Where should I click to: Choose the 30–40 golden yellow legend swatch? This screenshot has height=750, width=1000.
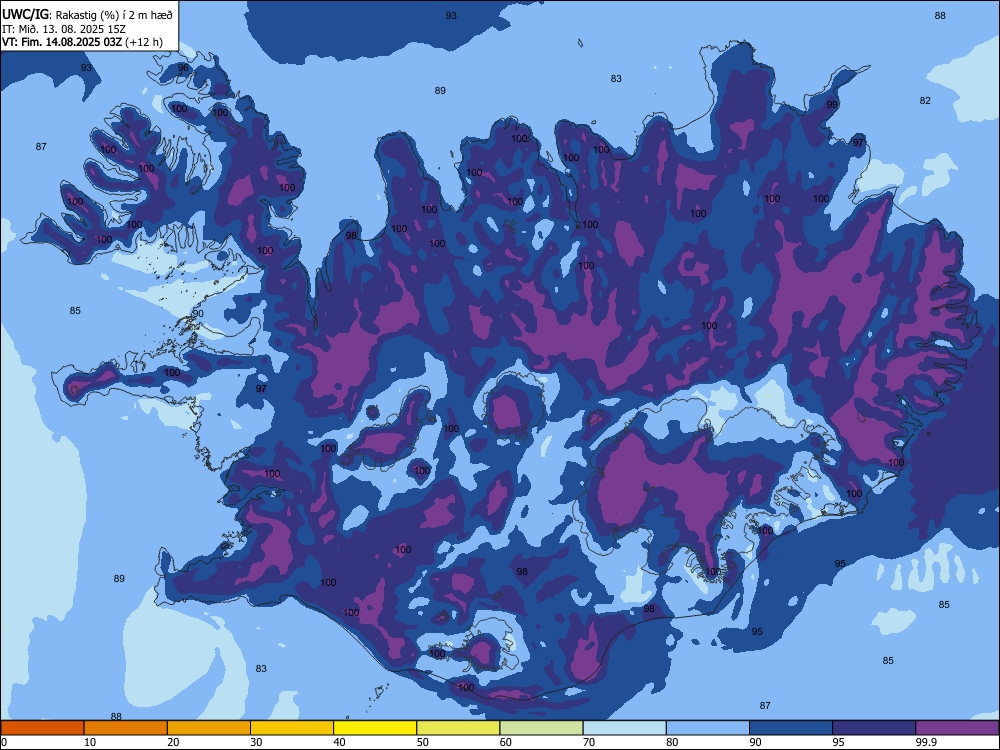(x=292, y=728)
